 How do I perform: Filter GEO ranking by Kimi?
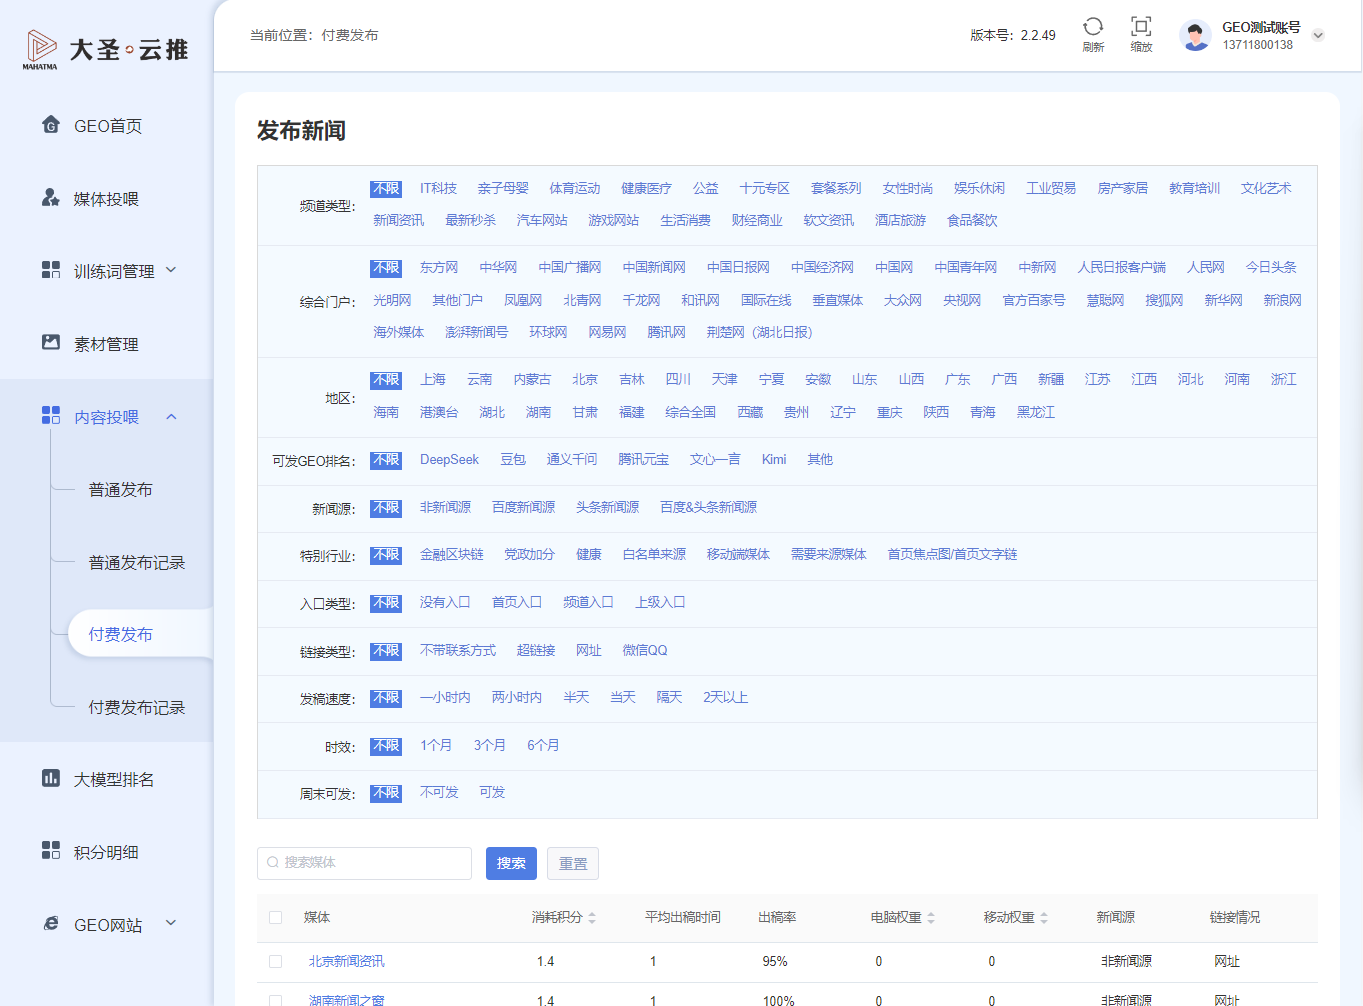[774, 460]
